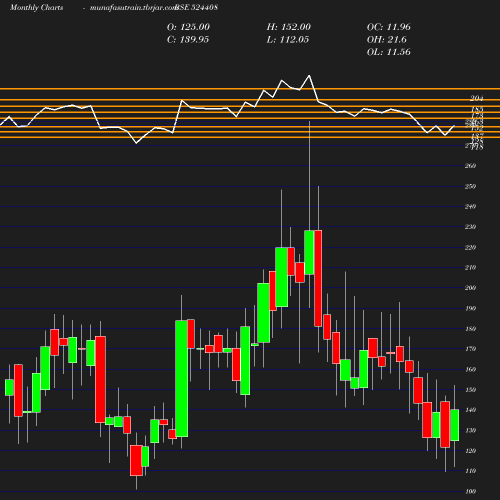Viewport: 500px width, 500px height.
Task: Select the low value 'L: 112.05'
Action: pyautogui.click(x=288, y=40)
